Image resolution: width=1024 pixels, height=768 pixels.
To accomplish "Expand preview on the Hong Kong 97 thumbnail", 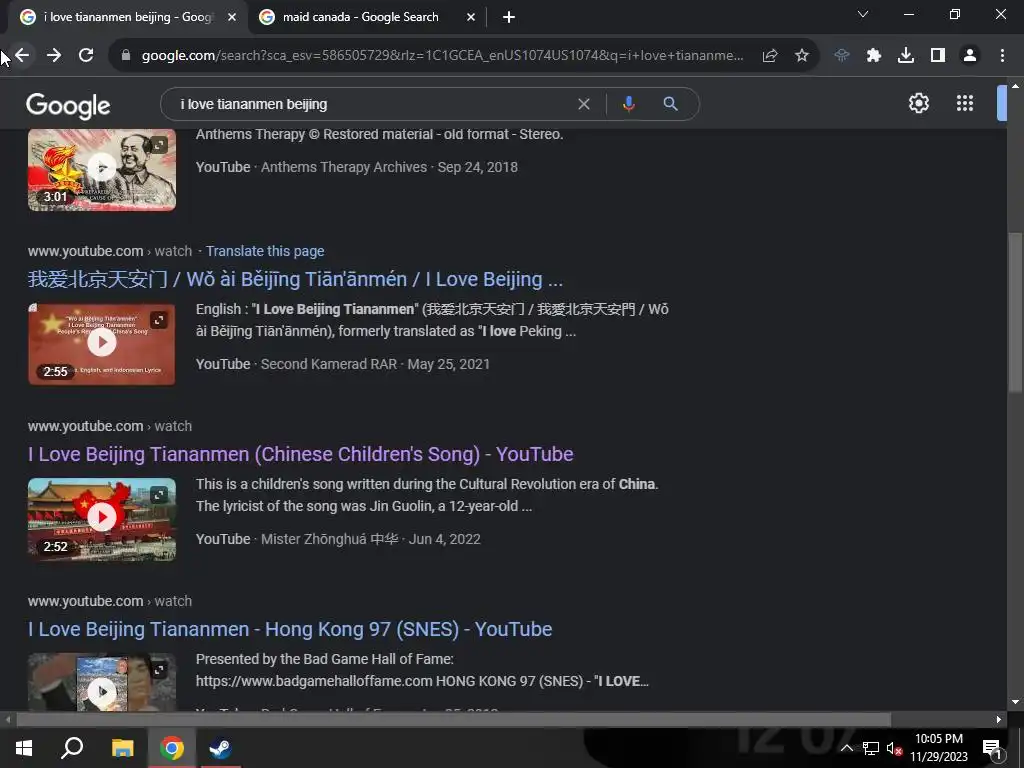I will [159, 669].
